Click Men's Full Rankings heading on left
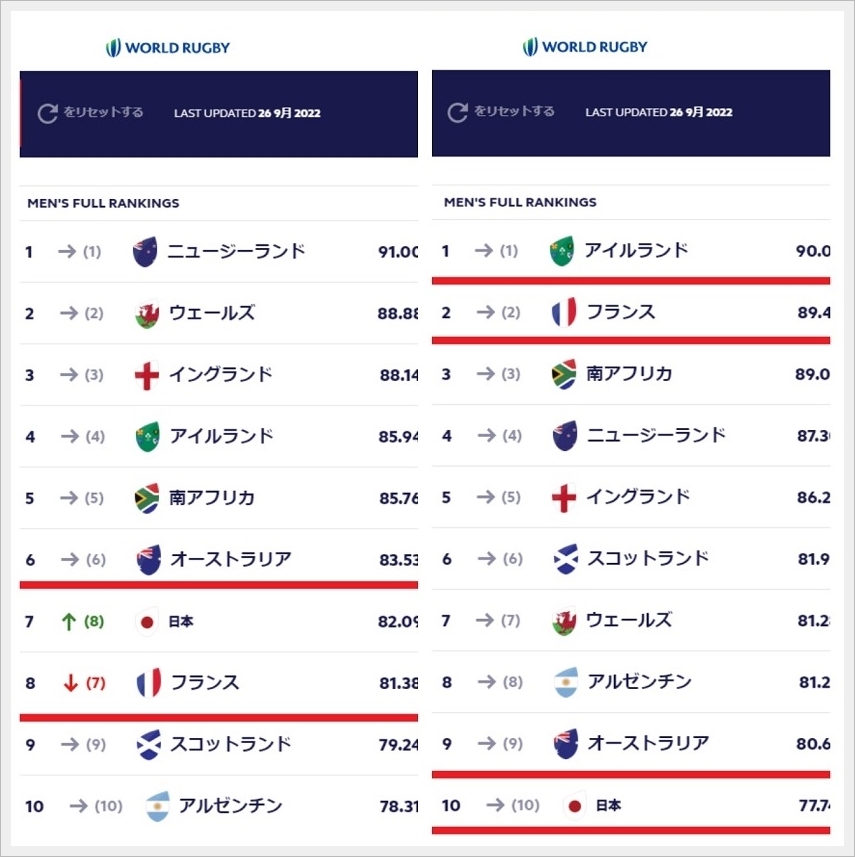 point(103,203)
